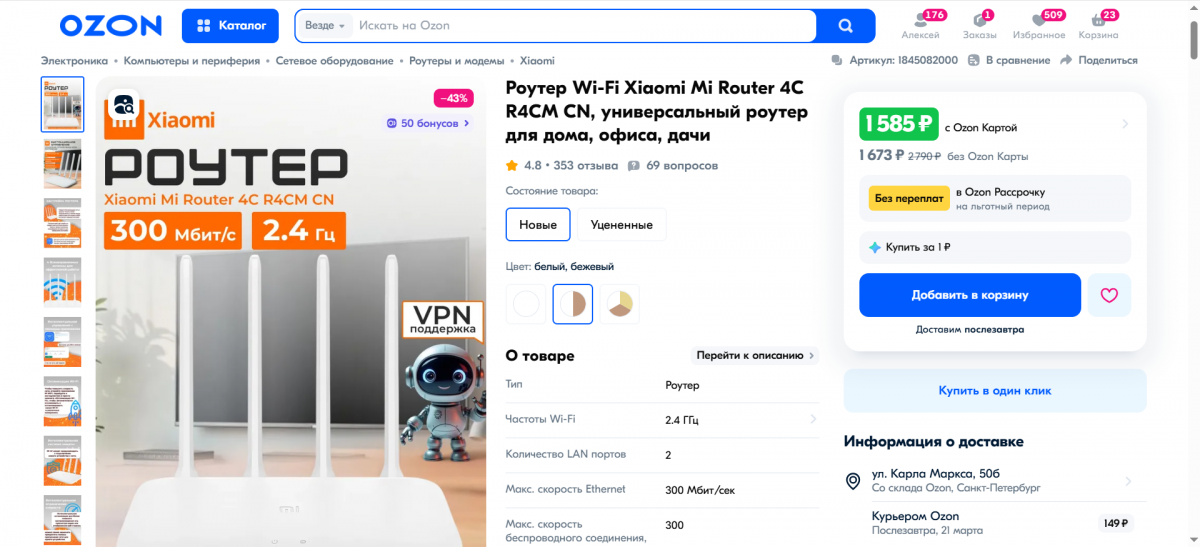Open the Алексей profile icon
This screenshot has height=547, width=1200.
pos(921,19)
